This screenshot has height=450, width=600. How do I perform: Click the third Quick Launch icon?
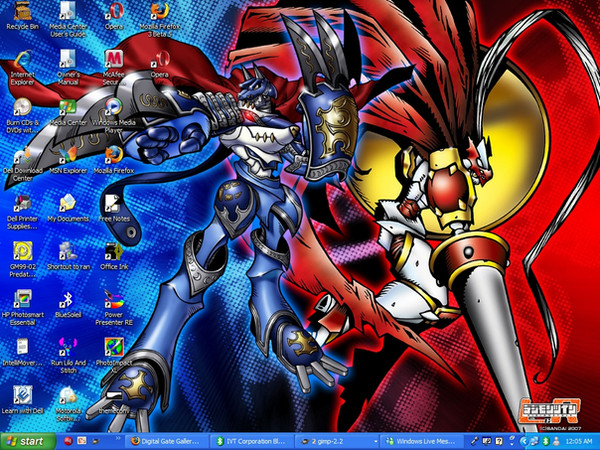(x=95, y=442)
